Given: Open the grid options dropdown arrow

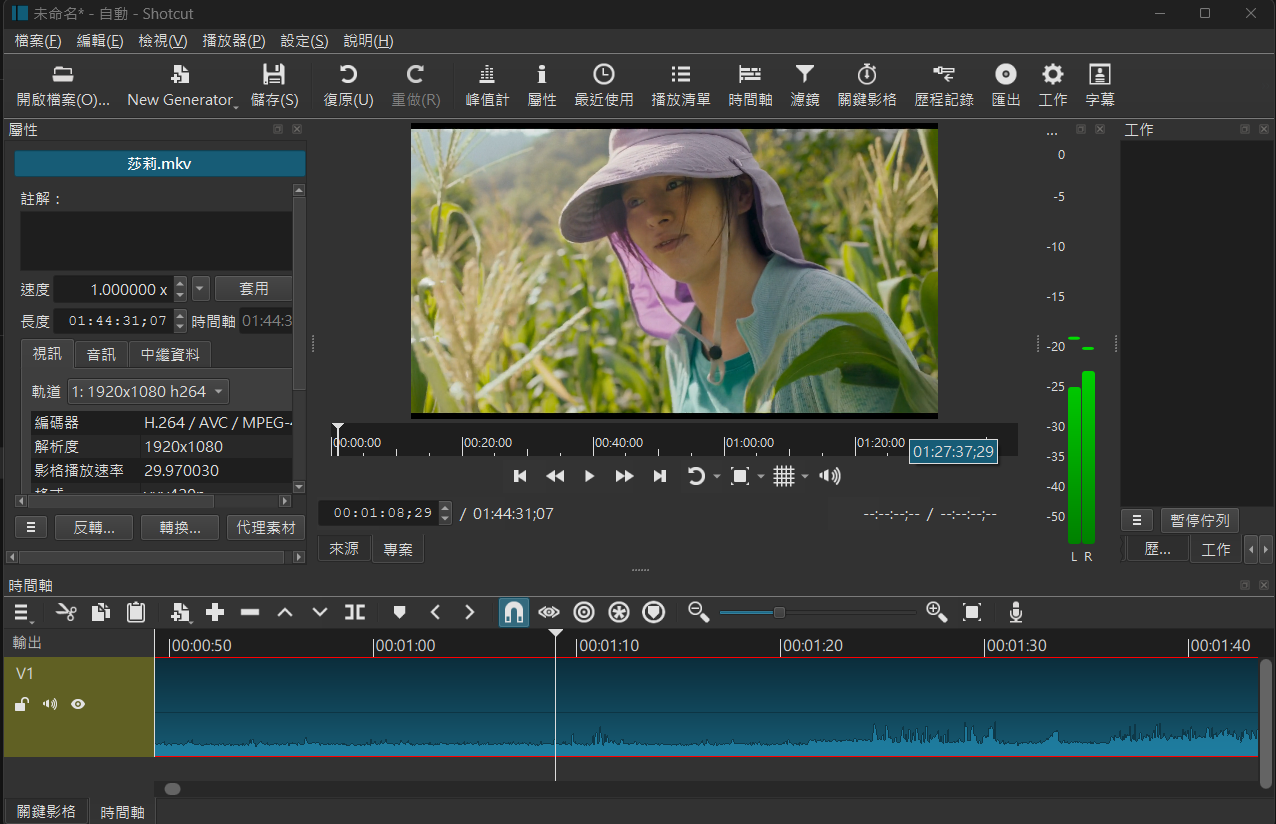Looking at the screenshot, I should [x=805, y=477].
